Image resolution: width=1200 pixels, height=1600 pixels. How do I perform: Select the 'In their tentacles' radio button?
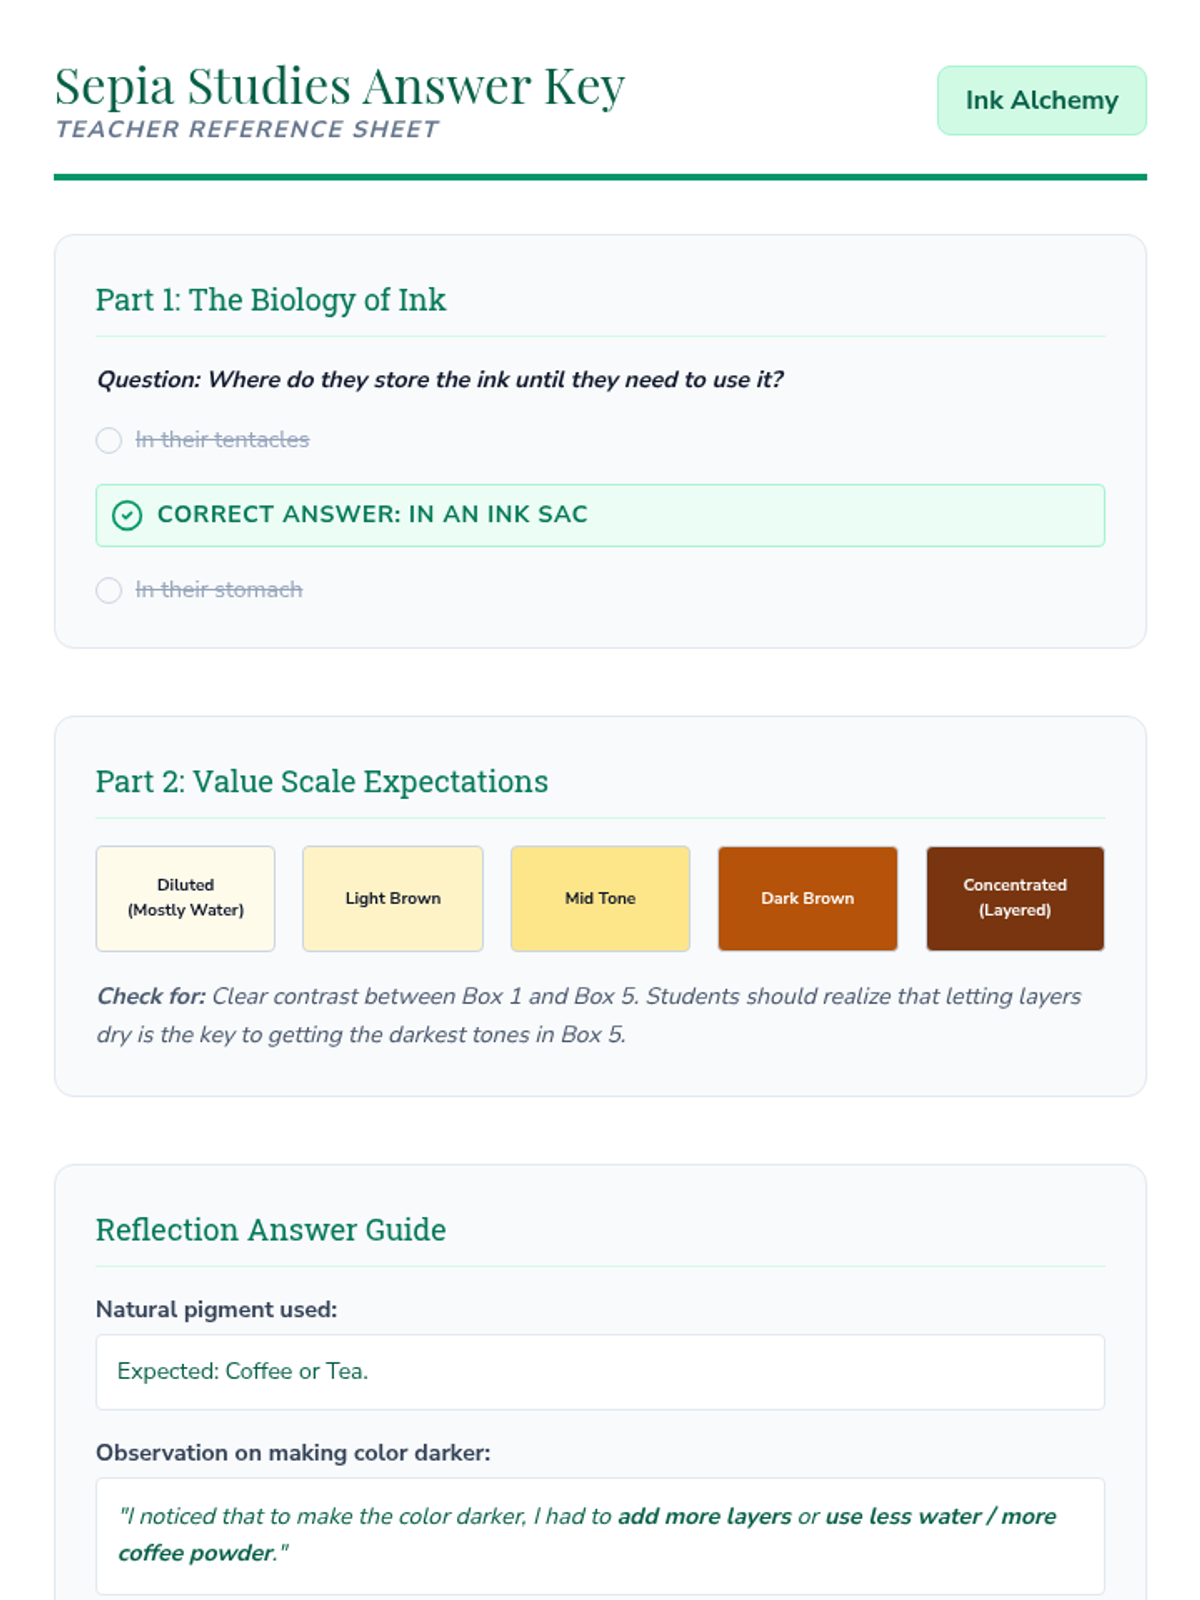click(x=109, y=440)
